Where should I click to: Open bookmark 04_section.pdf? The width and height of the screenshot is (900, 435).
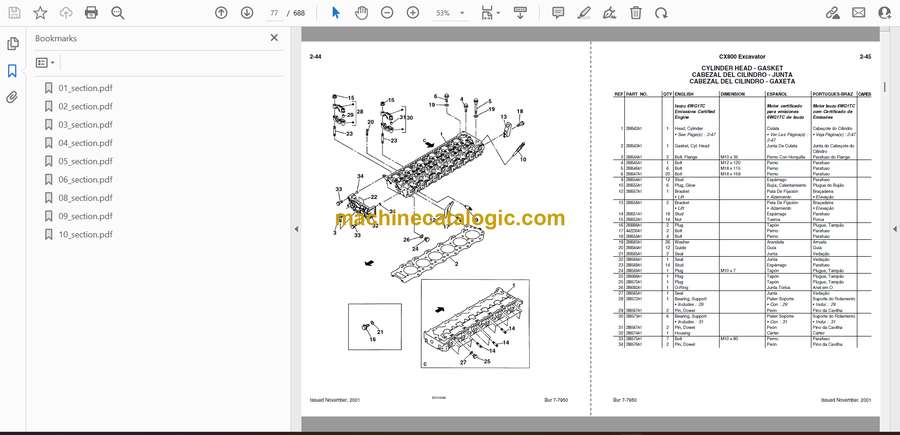(x=85, y=143)
